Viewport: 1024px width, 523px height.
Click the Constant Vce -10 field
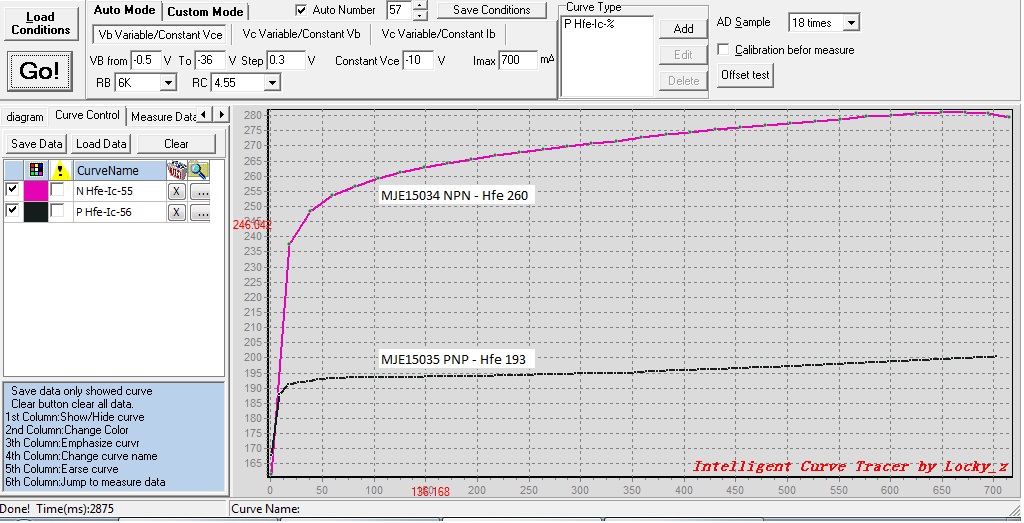coord(417,60)
